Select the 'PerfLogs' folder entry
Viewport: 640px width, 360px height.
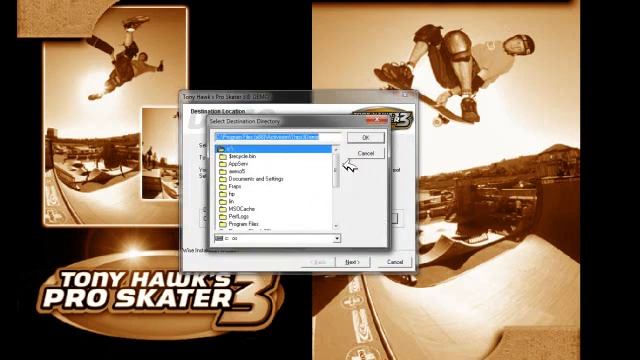[x=238, y=216]
